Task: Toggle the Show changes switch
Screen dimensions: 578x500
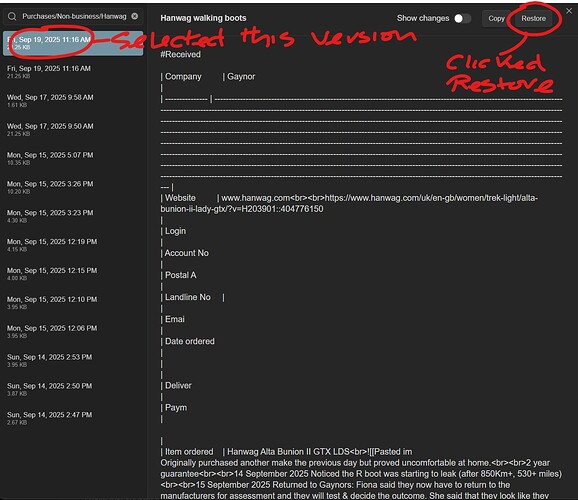Action: pyautogui.click(x=463, y=18)
